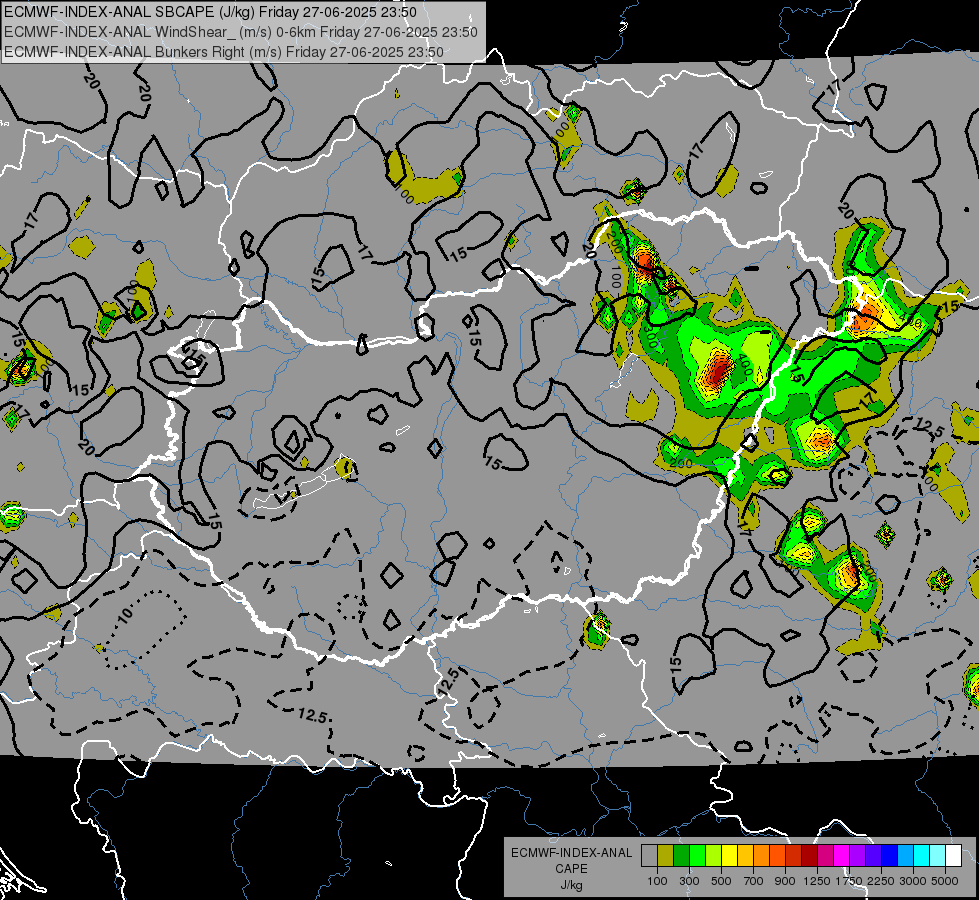This screenshot has width=979, height=900.
Task: Click the legend value 2250
Action: click(882, 881)
